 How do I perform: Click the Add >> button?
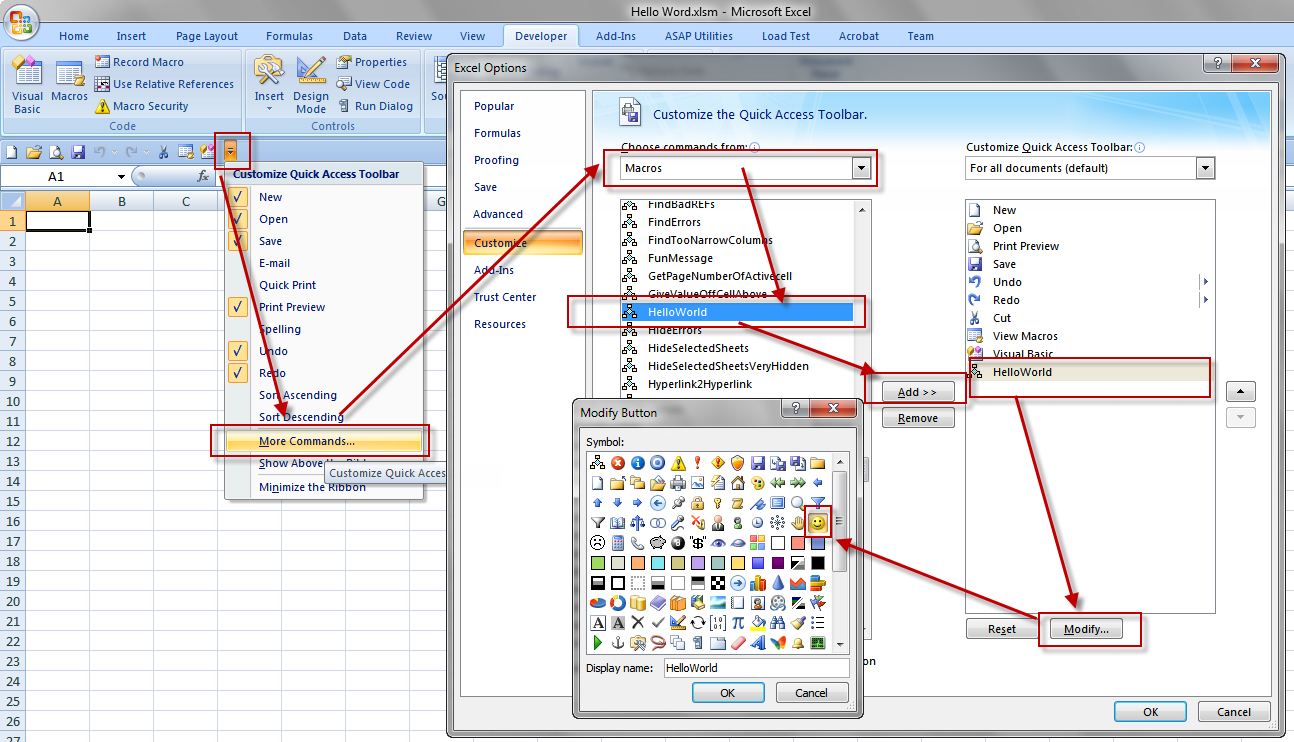tap(917, 392)
